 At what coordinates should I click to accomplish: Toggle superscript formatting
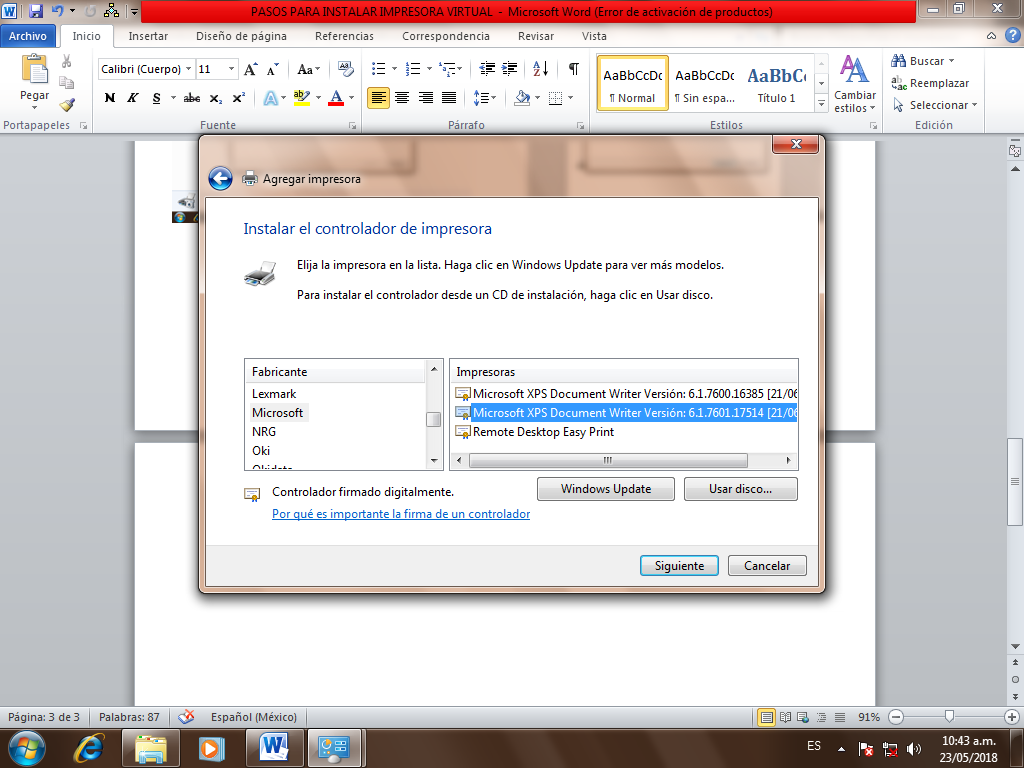click(x=239, y=98)
